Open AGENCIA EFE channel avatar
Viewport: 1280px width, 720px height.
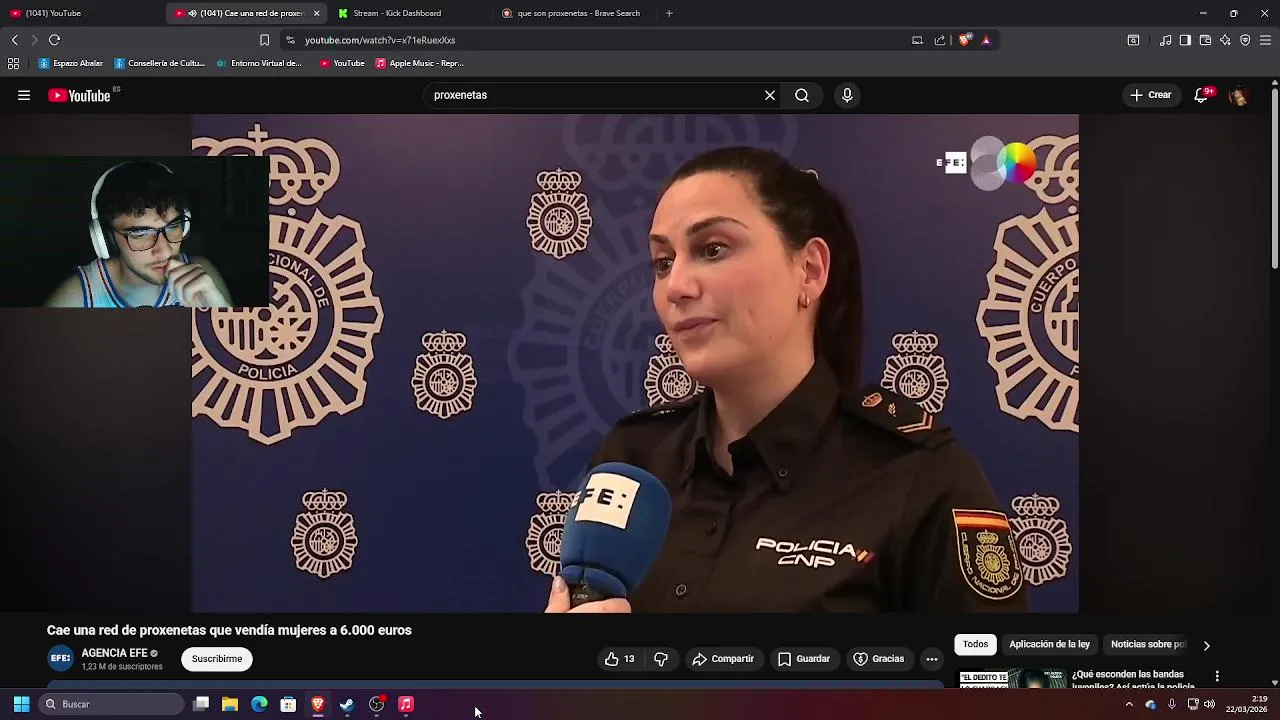(61, 658)
